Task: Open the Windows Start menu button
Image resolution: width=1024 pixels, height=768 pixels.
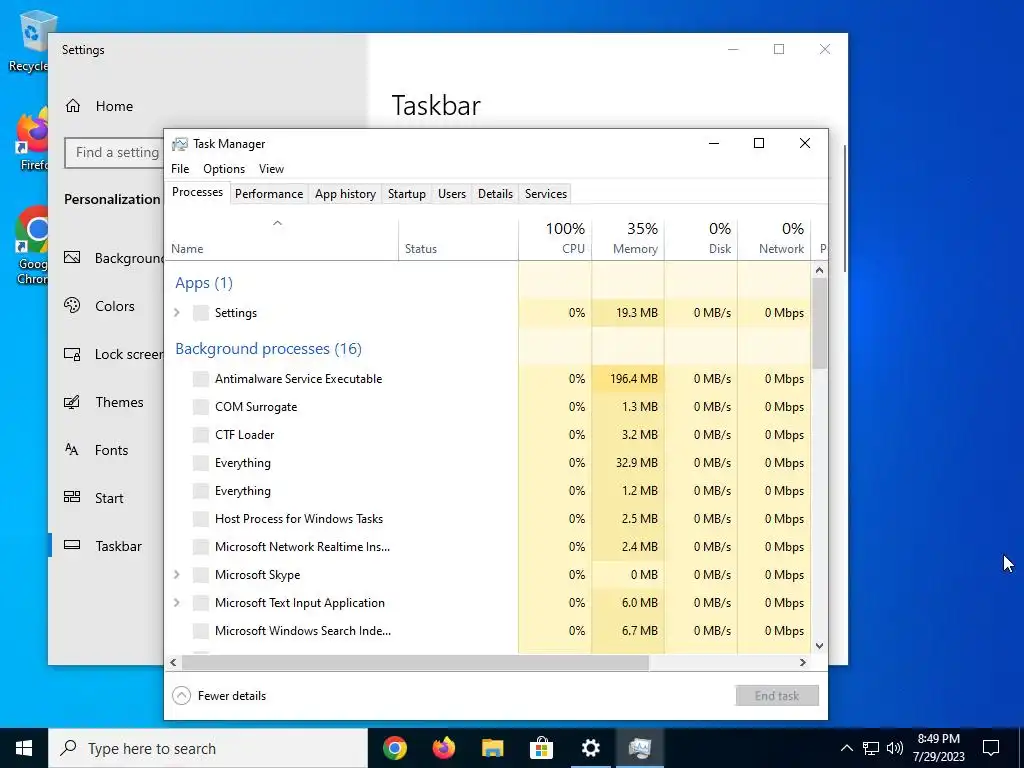Action: pos(24,748)
